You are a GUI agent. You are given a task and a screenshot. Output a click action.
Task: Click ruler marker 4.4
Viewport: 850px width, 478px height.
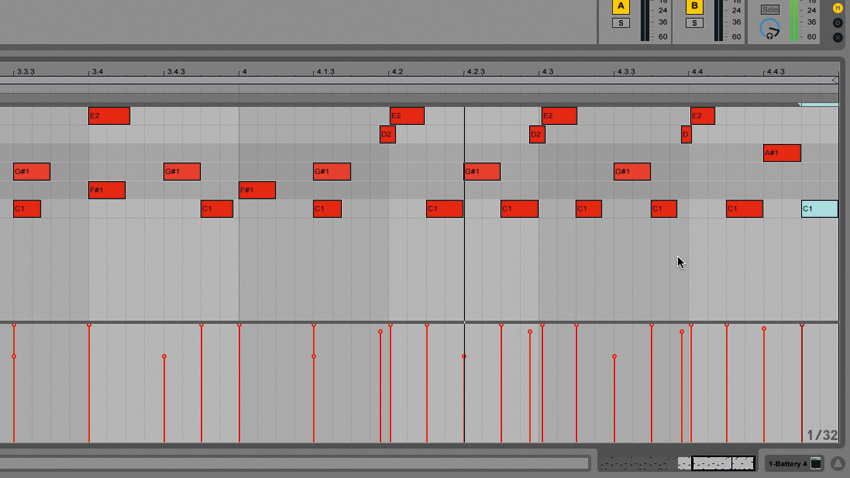[697, 72]
